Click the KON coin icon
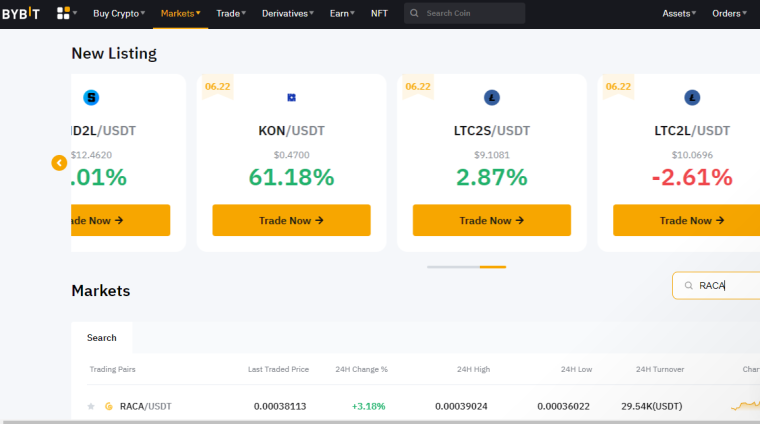 (291, 97)
